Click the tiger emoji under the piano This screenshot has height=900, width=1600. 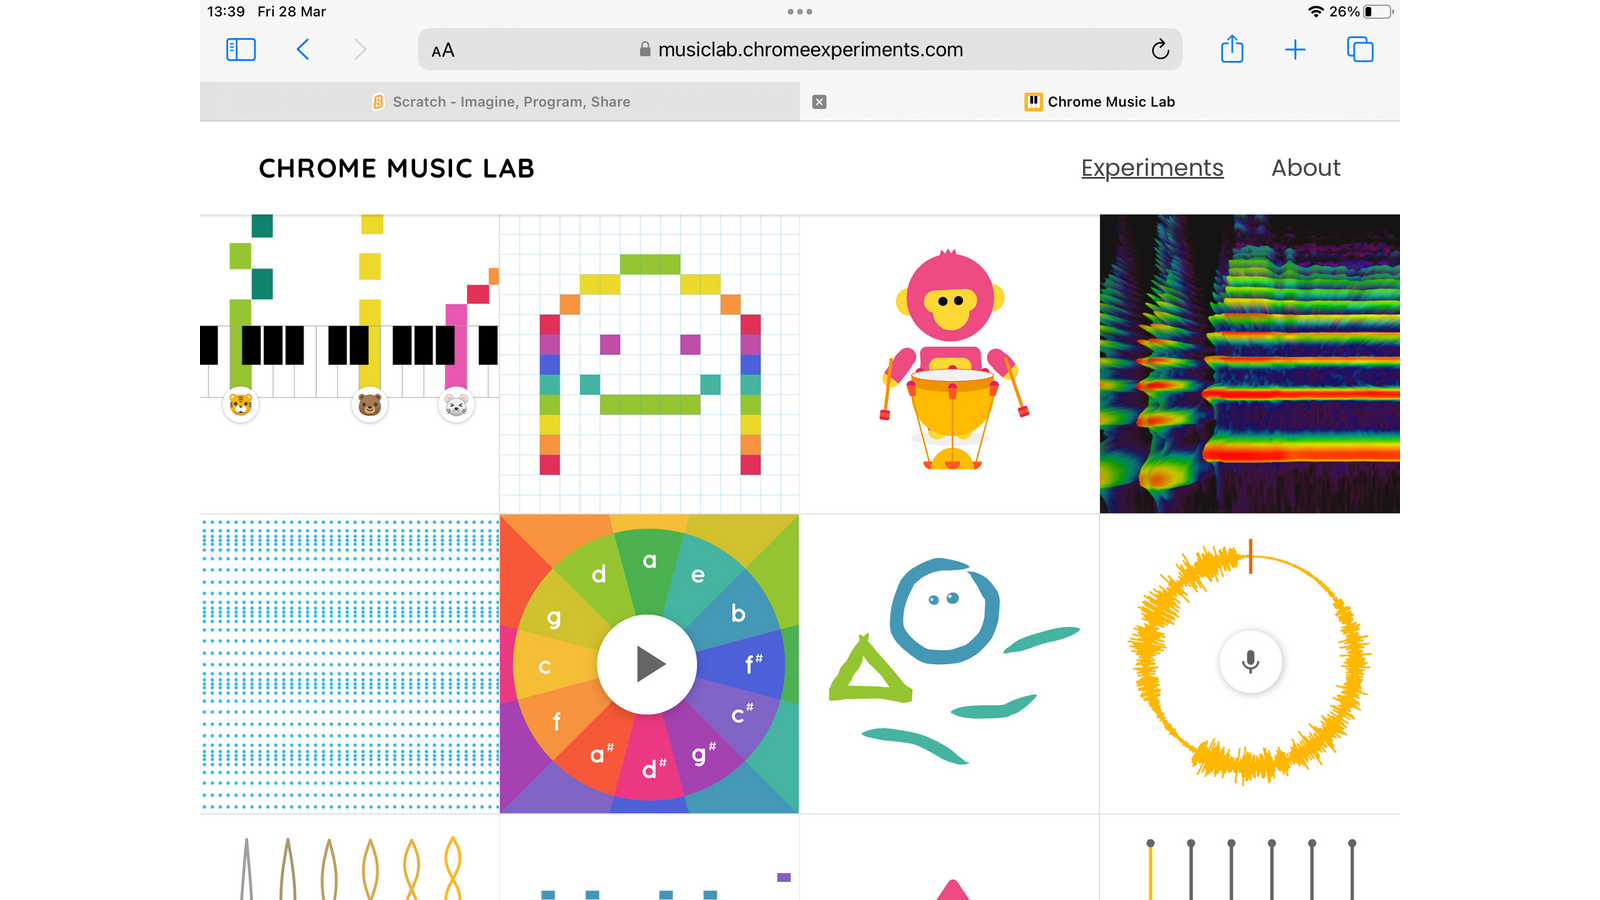[241, 405]
